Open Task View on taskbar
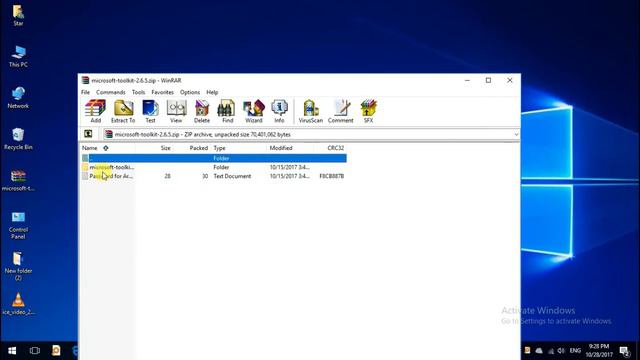The width and height of the screenshot is (640, 360). point(35,351)
